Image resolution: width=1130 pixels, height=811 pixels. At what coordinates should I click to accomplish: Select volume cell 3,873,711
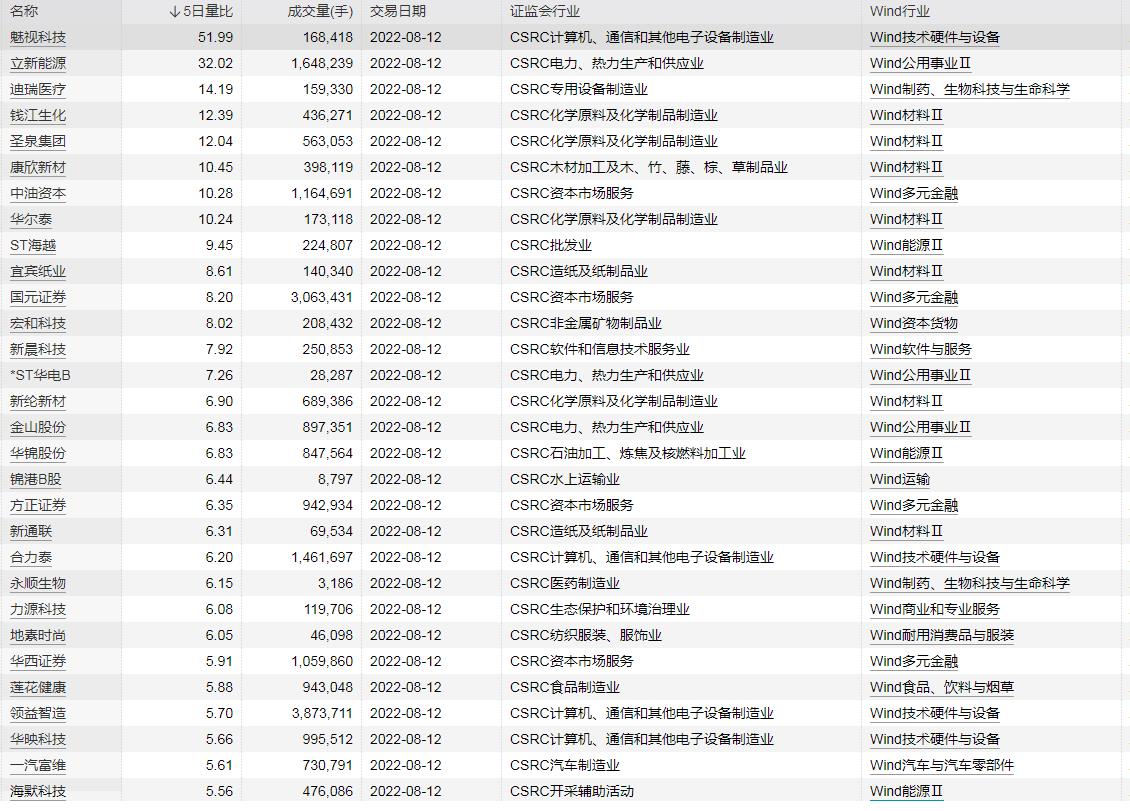tap(322, 713)
